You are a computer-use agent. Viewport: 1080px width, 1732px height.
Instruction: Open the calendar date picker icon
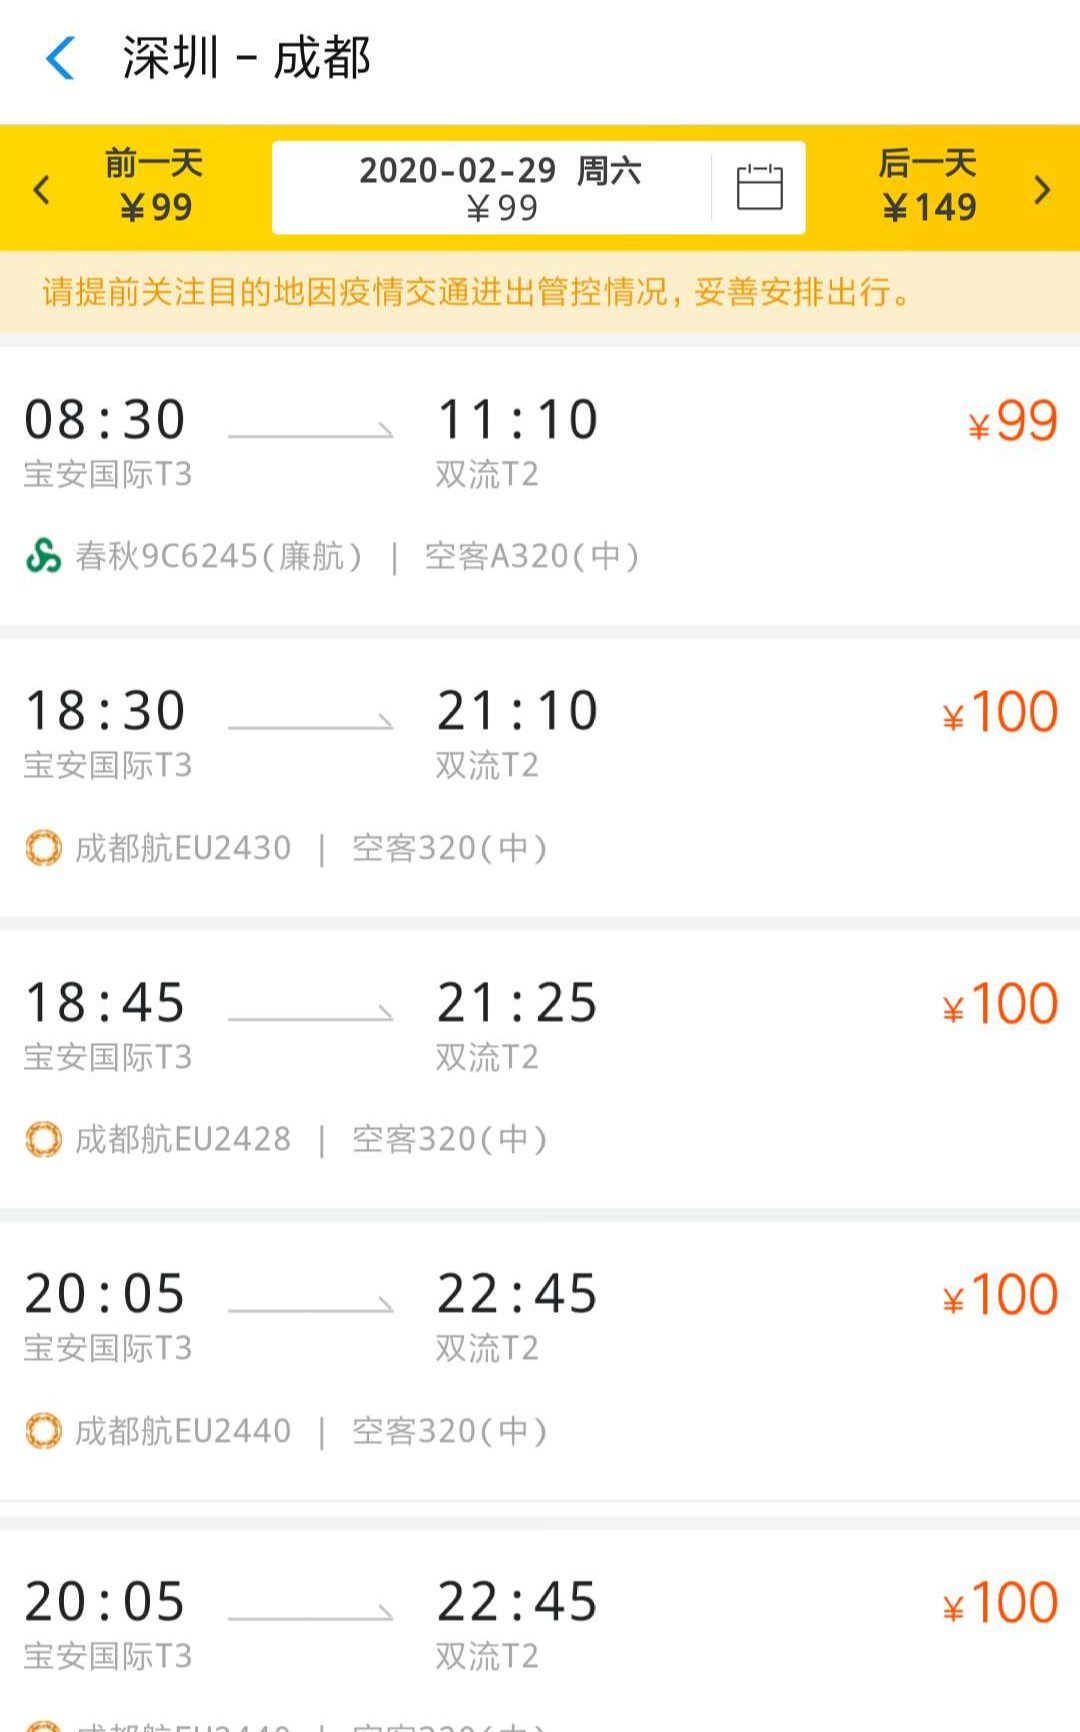759,187
